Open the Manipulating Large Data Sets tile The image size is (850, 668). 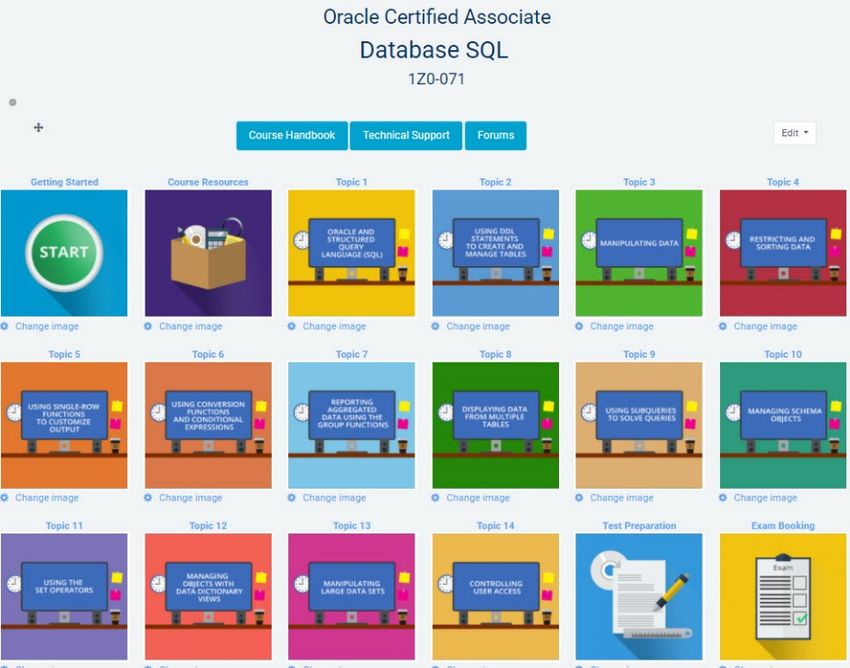click(x=352, y=596)
